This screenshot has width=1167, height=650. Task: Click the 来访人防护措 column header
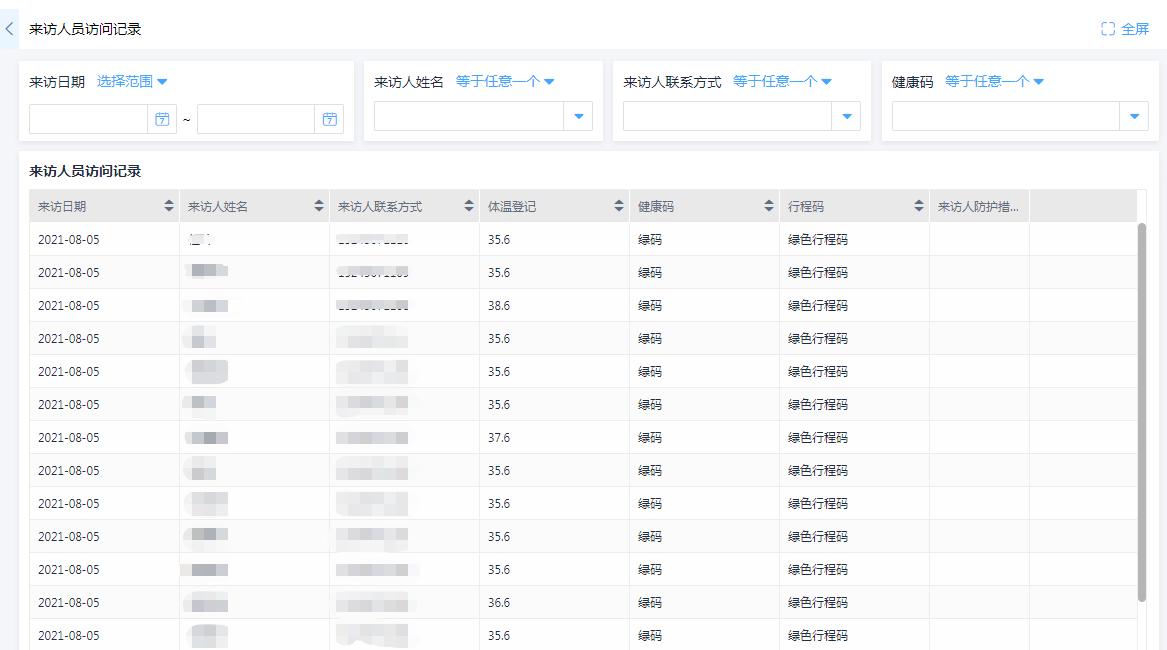[980, 204]
